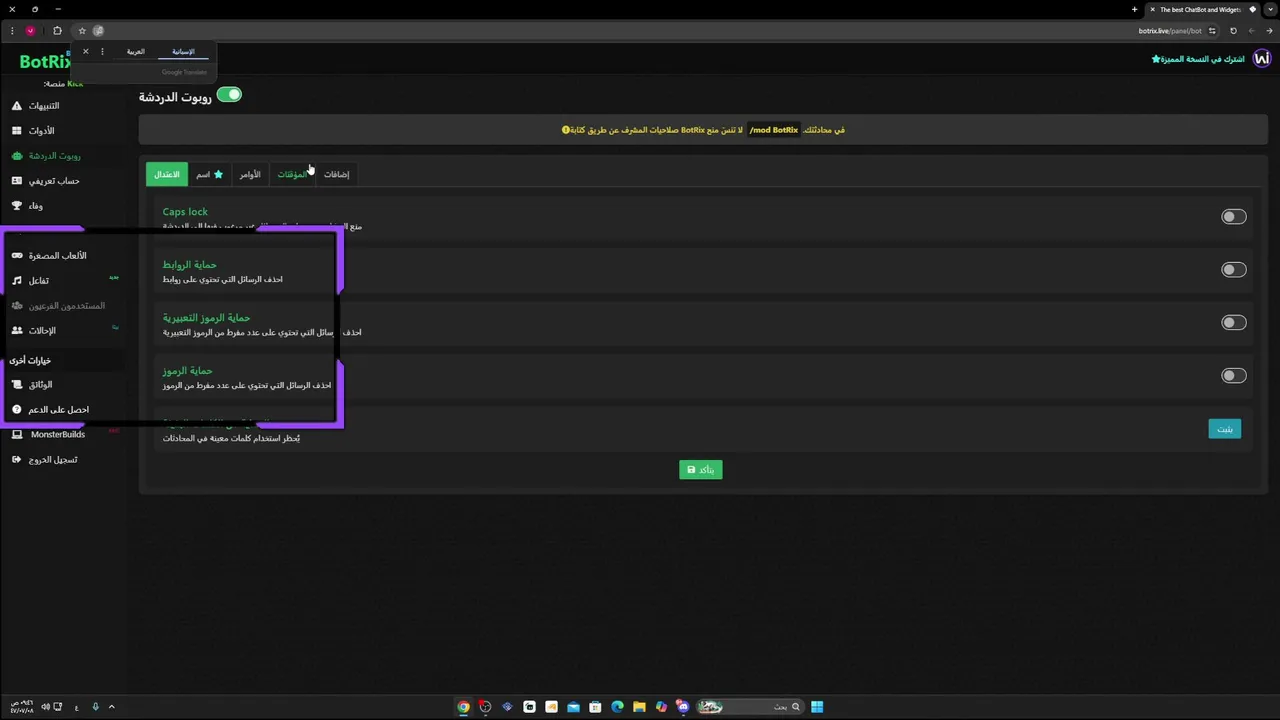Open the user avatar at top right
This screenshot has width=1280, height=720.
pos(1262,59)
